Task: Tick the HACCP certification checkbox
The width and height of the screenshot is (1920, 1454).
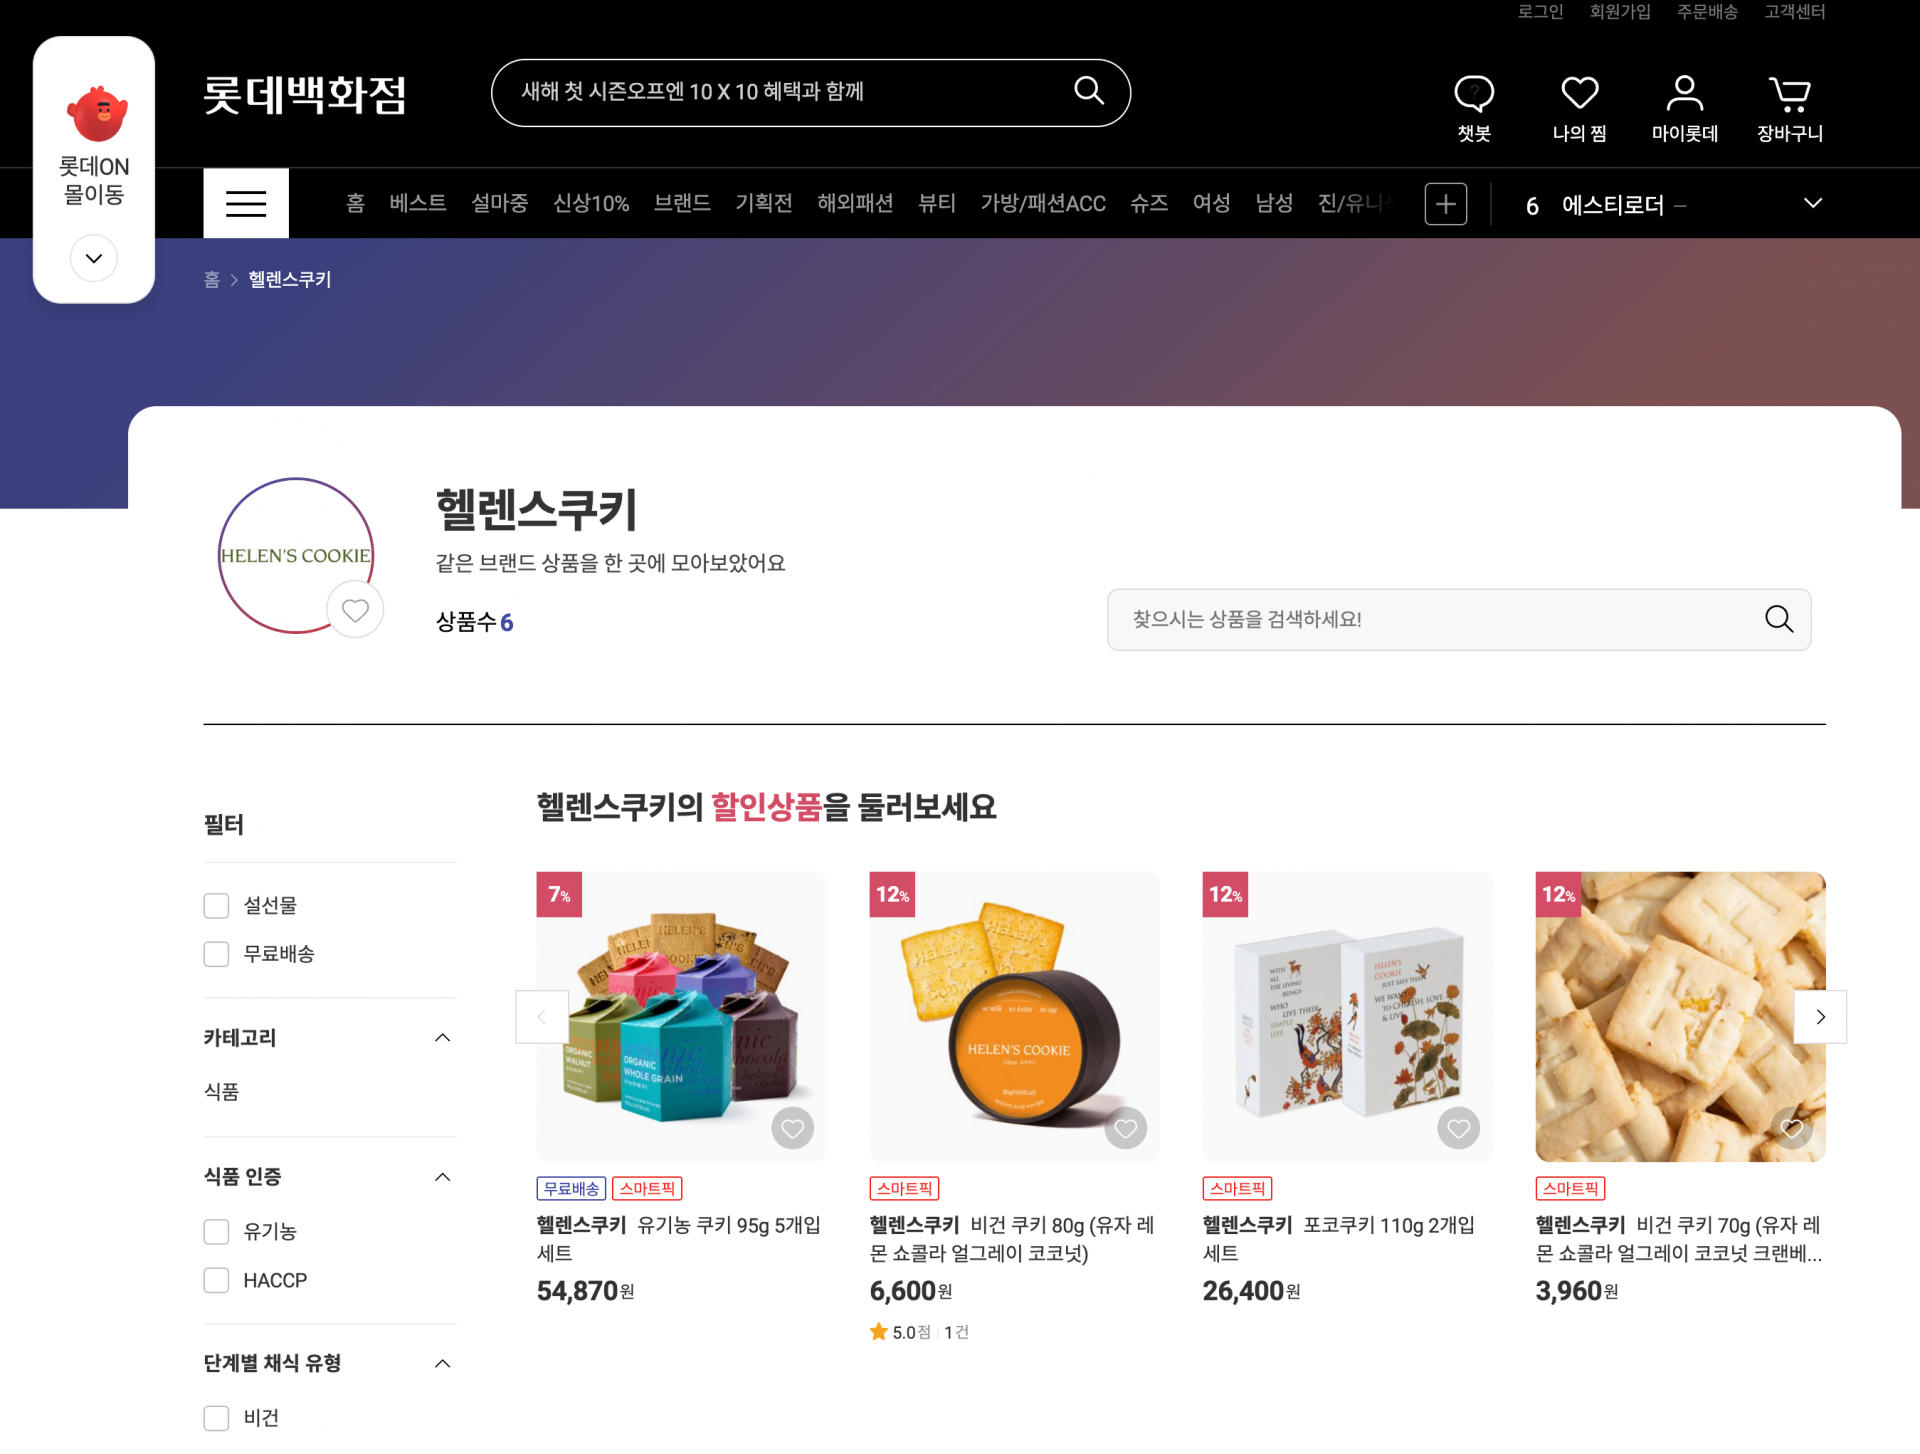Action: pyautogui.click(x=216, y=1280)
